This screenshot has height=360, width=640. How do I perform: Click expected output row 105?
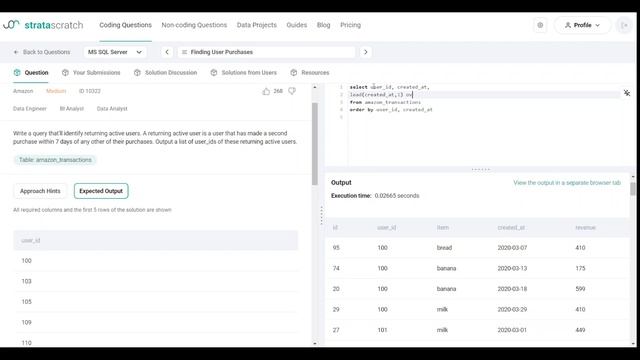156,302
